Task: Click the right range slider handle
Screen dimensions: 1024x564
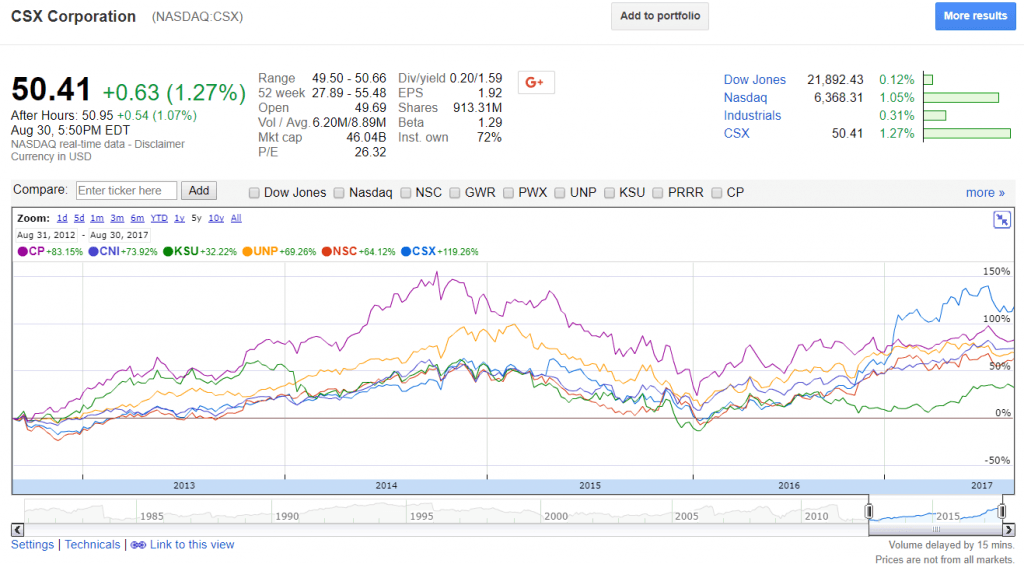Action: pos(1002,510)
